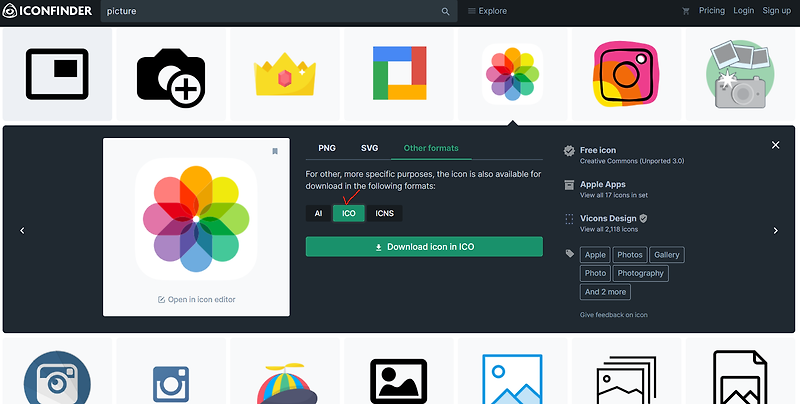
Task: Click 'View all 17 icons in set'
Action: coord(614,195)
